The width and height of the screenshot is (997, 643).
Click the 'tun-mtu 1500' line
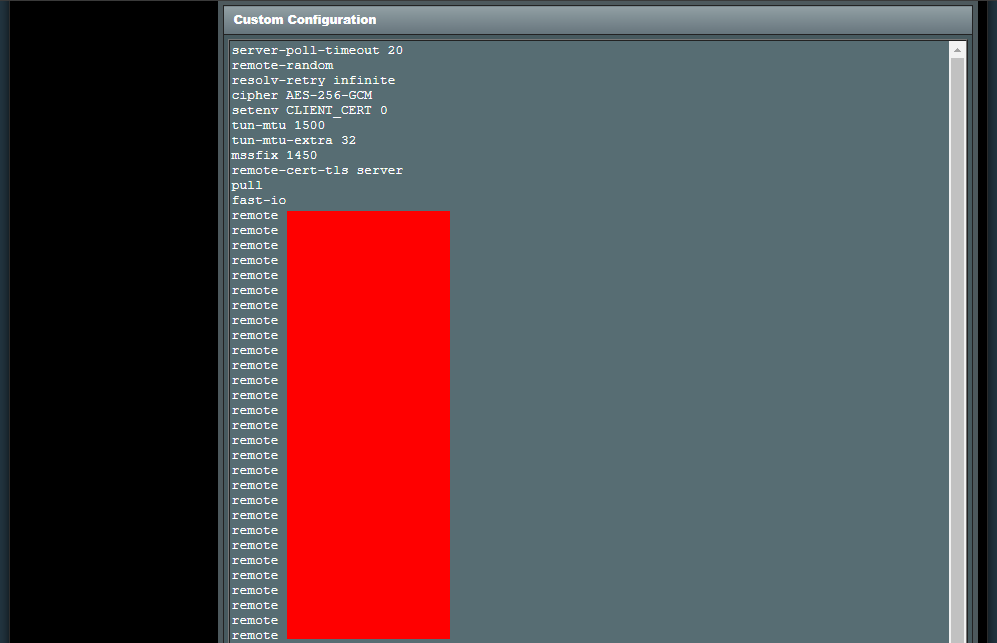click(x=278, y=125)
